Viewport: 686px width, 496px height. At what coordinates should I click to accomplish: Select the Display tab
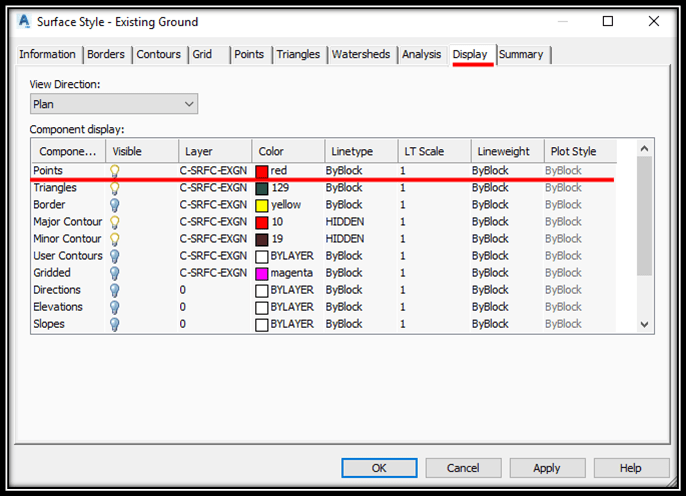(470, 54)
